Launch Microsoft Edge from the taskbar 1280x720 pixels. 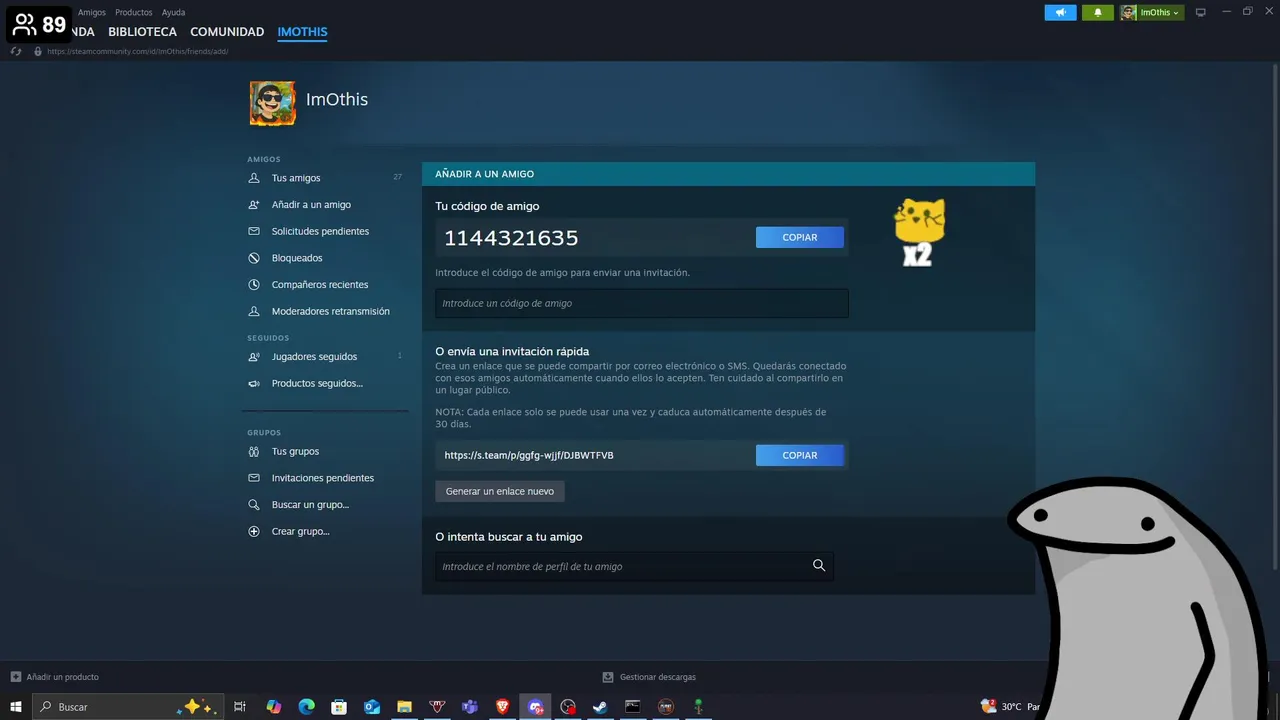307,706
